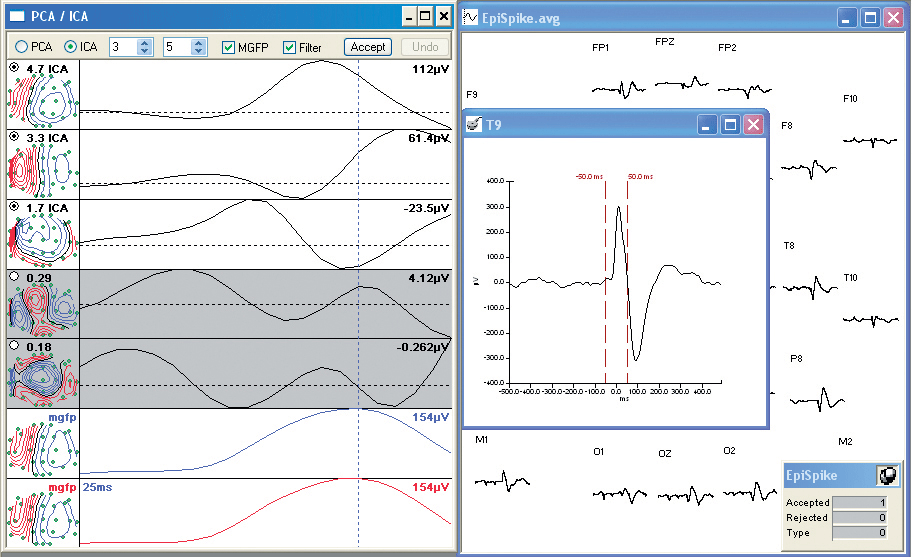Select the 4.7 ICA topographic map
Viewport: 912px width, 557px height.
(42, 98)
